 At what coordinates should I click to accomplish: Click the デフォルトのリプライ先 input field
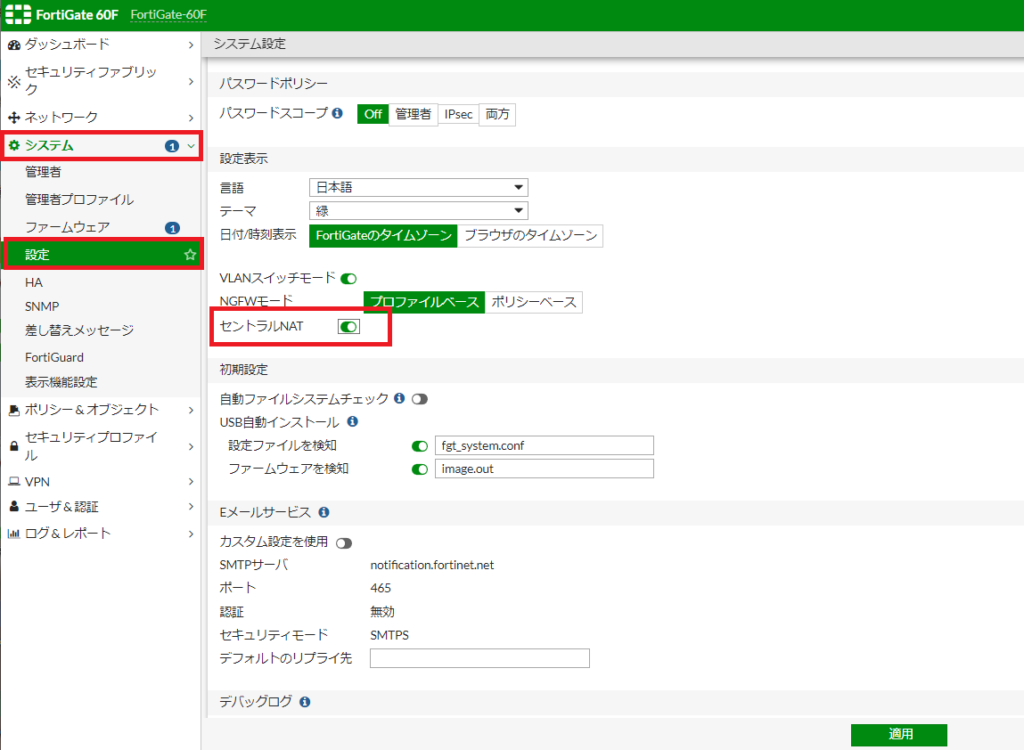(x=479, y=658)
